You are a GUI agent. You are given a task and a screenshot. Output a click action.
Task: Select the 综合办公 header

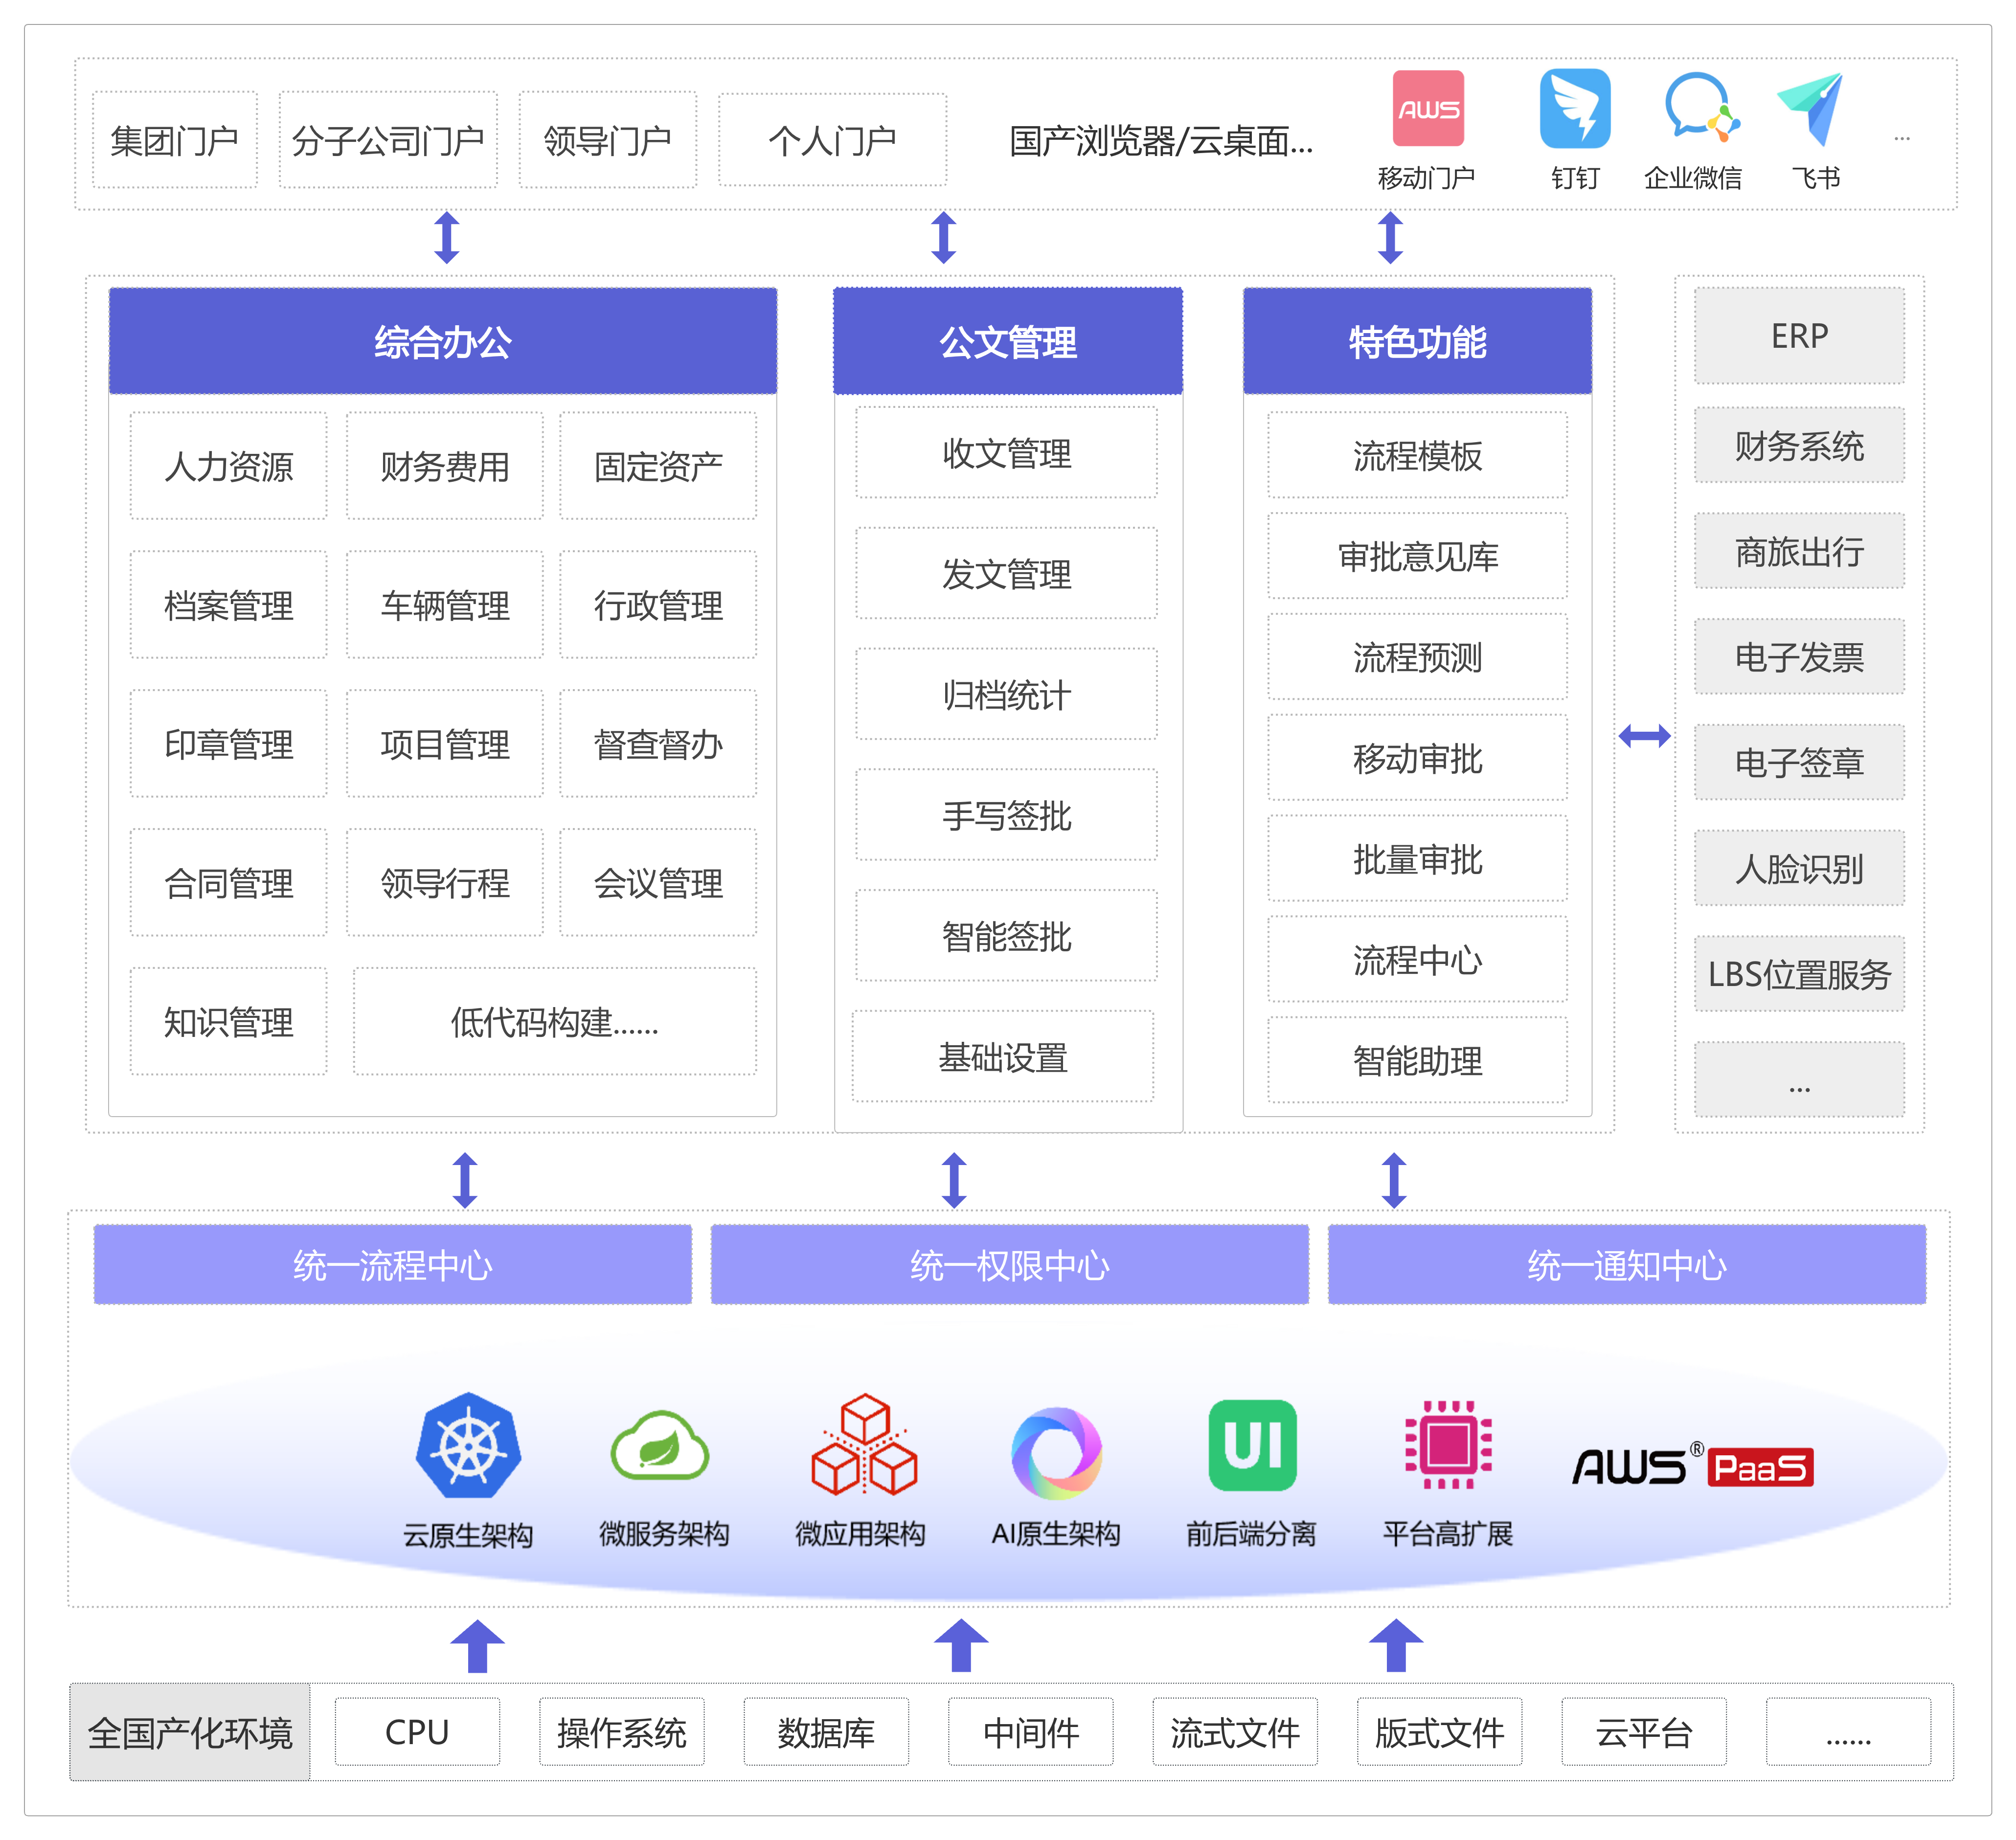443,341
